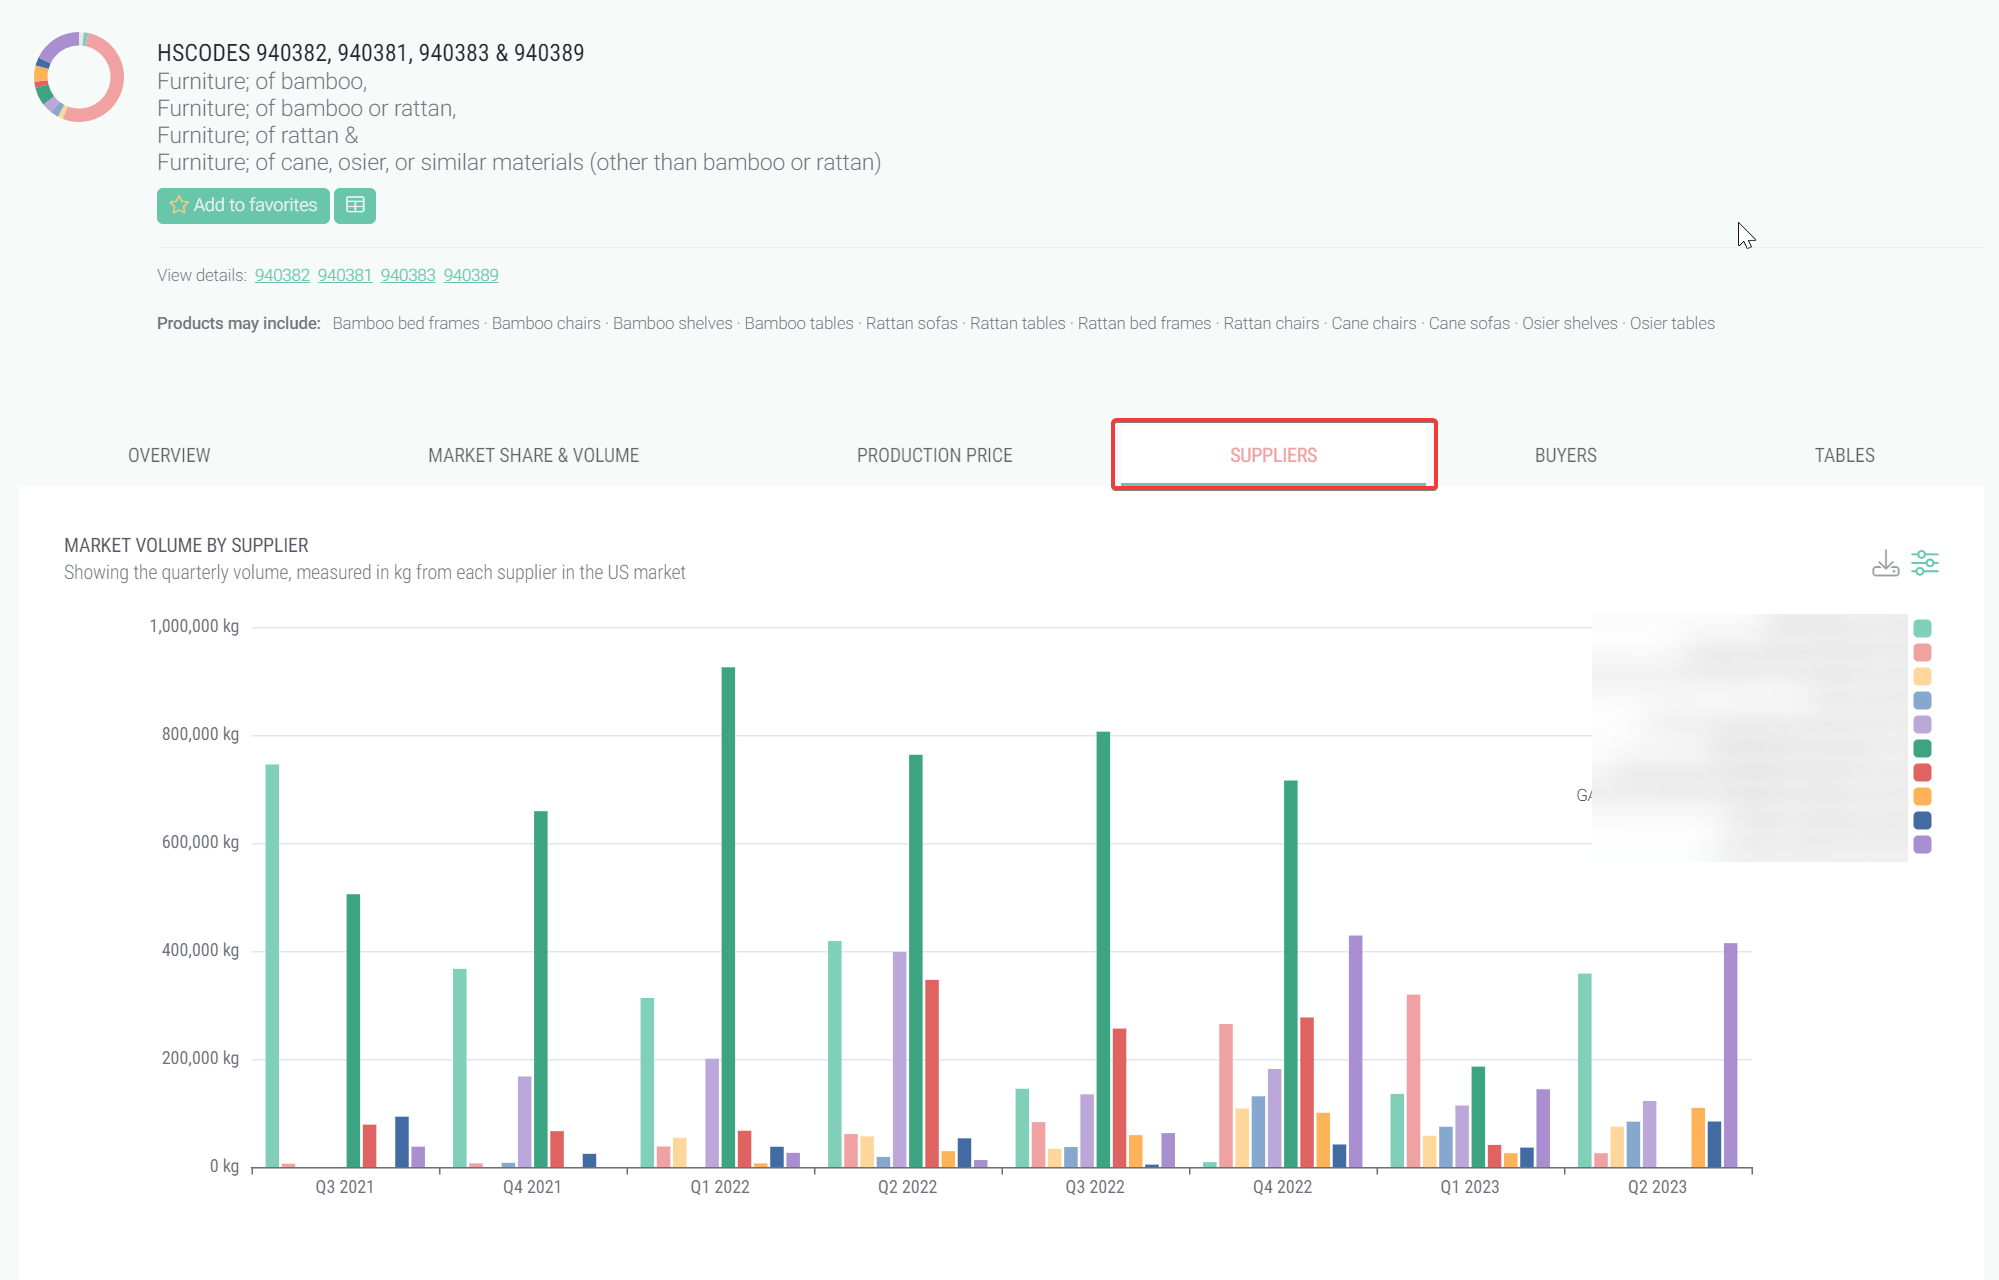1999x1280 pixels.
Task: Click the pale yellow legend swatch
Action: coord(1922,676)
